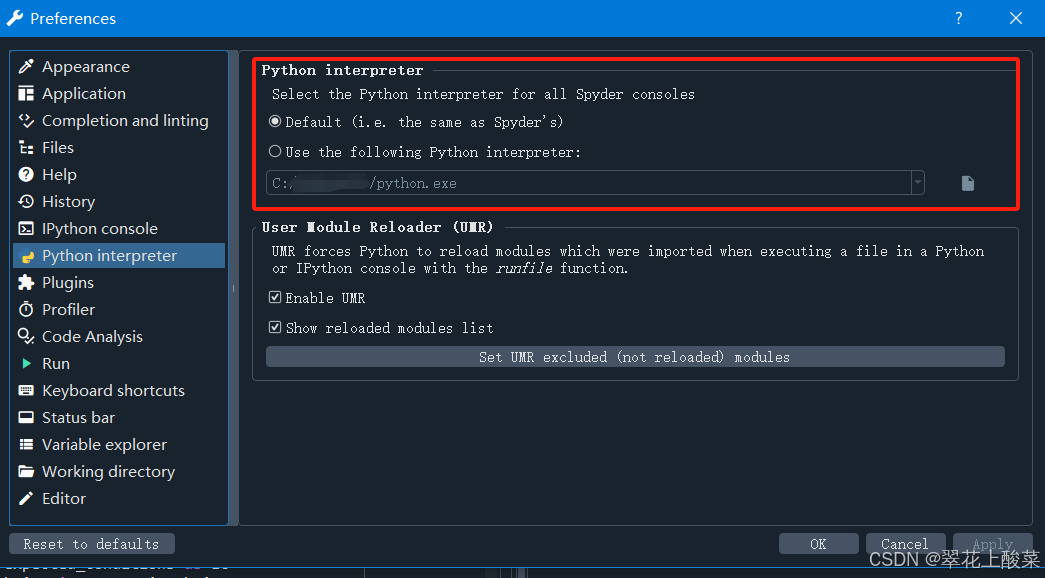This screenshot has width=1045, height=578.
Task: Uncheck Show reloaded modules list
Action: [x=275, y=328]
